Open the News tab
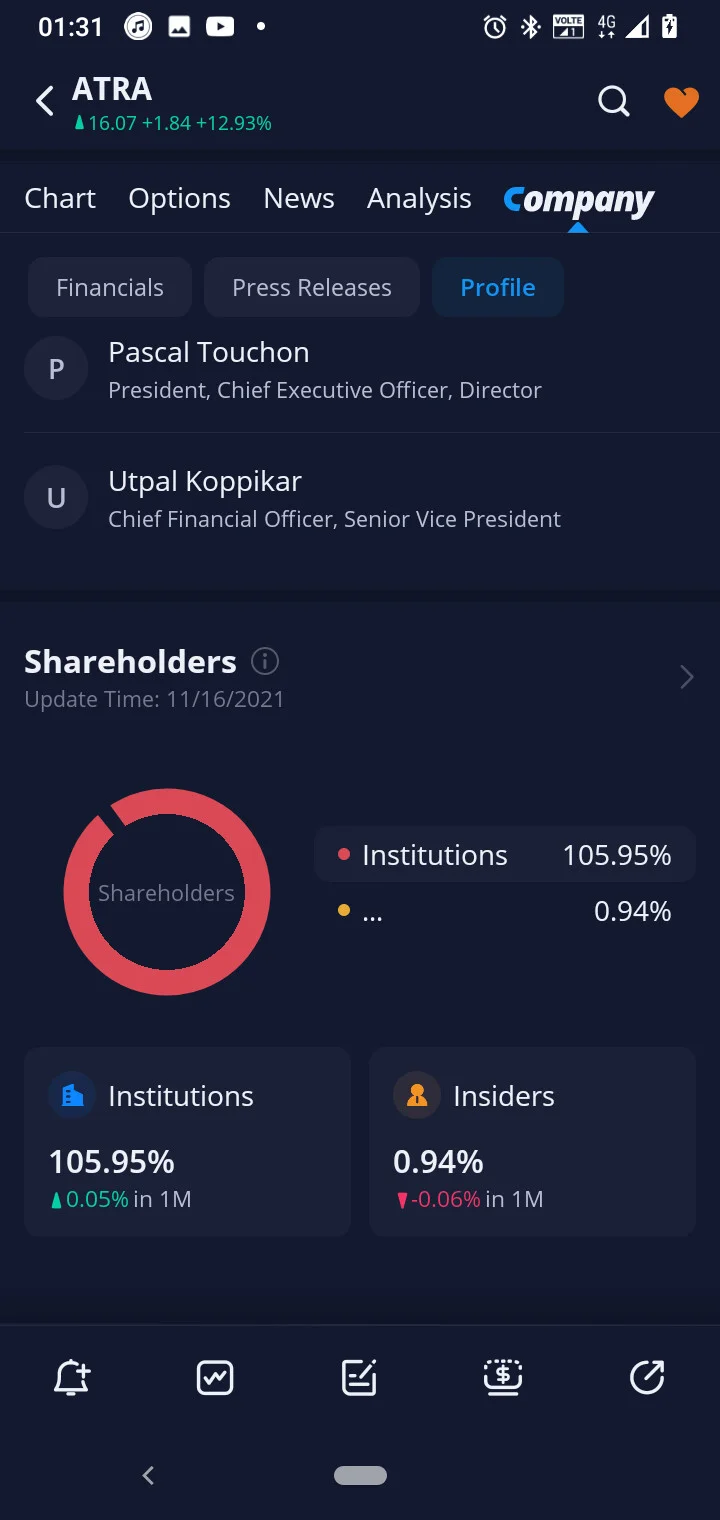Image resolution: width=720 pixels, height=1520 pixels. point(299,198)
